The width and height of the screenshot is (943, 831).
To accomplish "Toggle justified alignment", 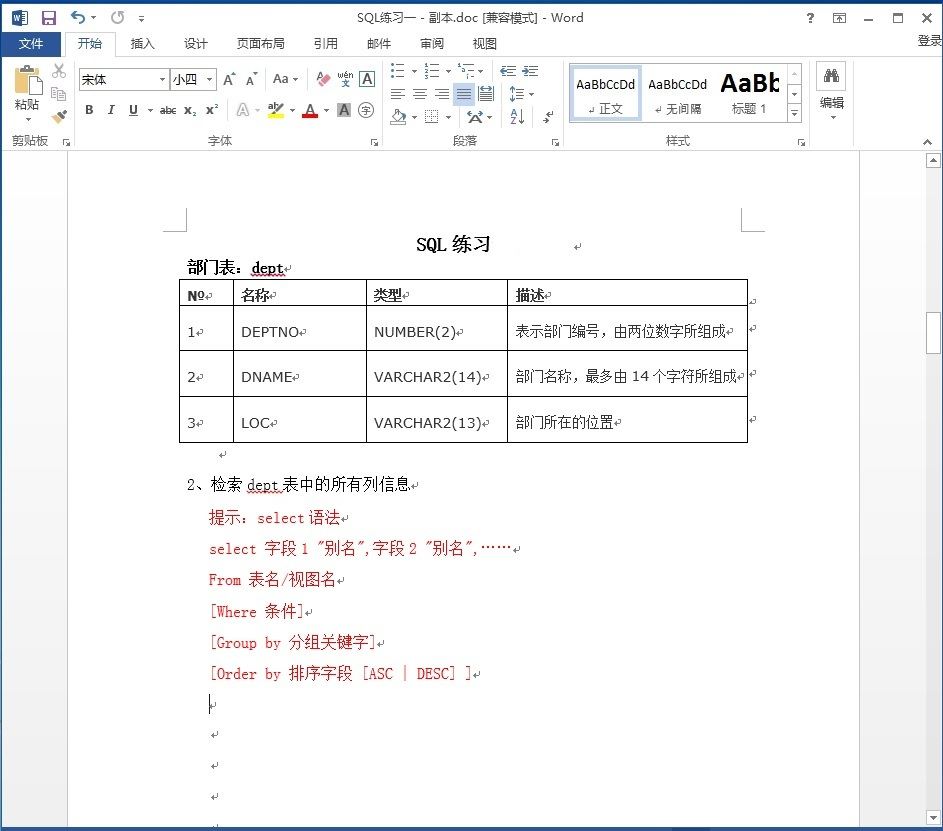I will point(464,94).
